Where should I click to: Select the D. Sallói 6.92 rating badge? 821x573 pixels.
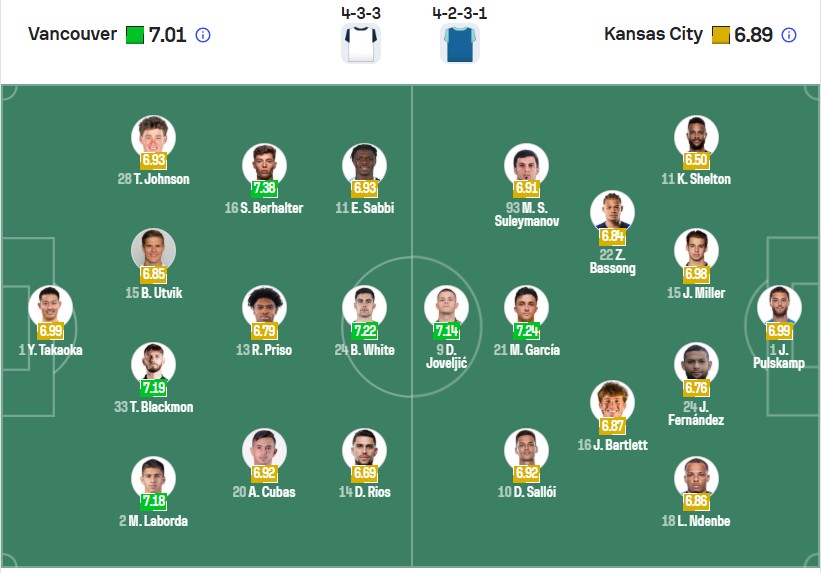tap(526, 473)
